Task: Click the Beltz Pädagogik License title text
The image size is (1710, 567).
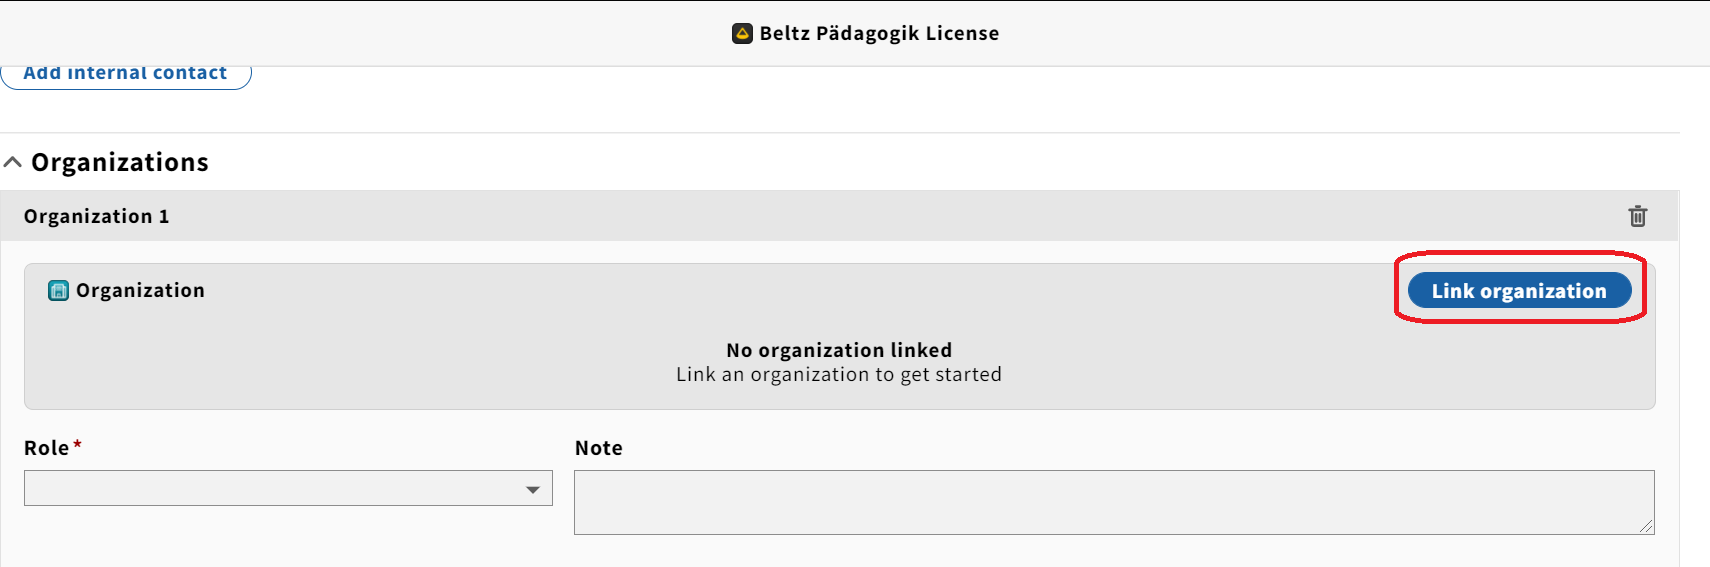Action: (879, 33)
